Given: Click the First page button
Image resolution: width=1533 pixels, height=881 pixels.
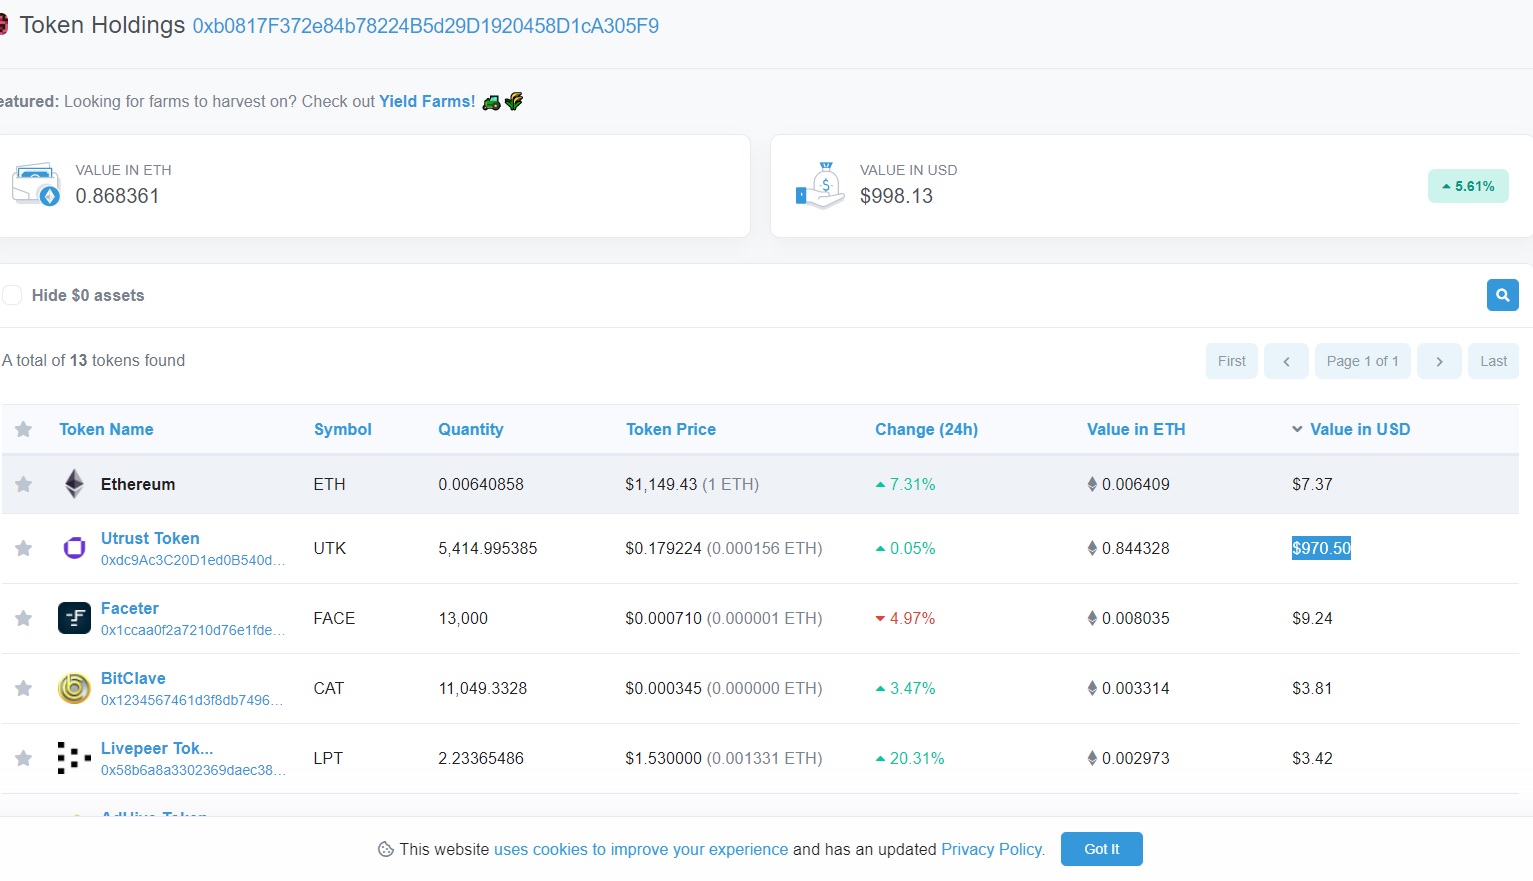Looking at the screenshot, I should 1232,361.
